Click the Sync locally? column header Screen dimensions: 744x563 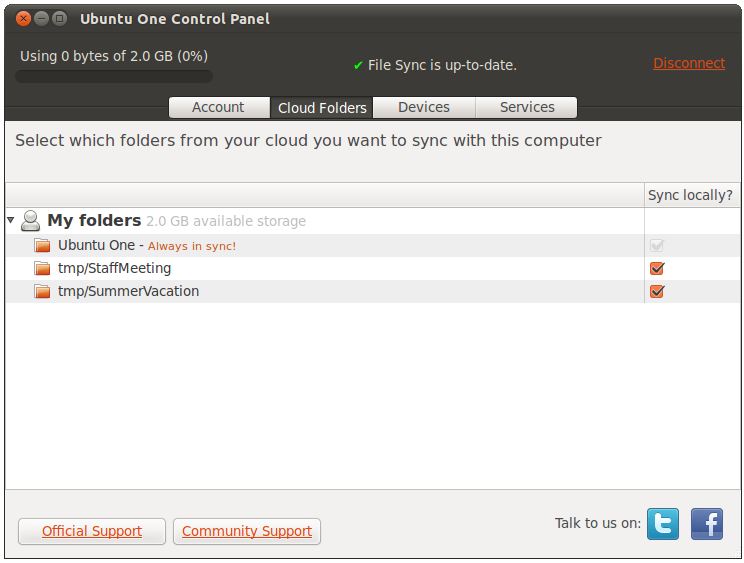pos(690,195)
